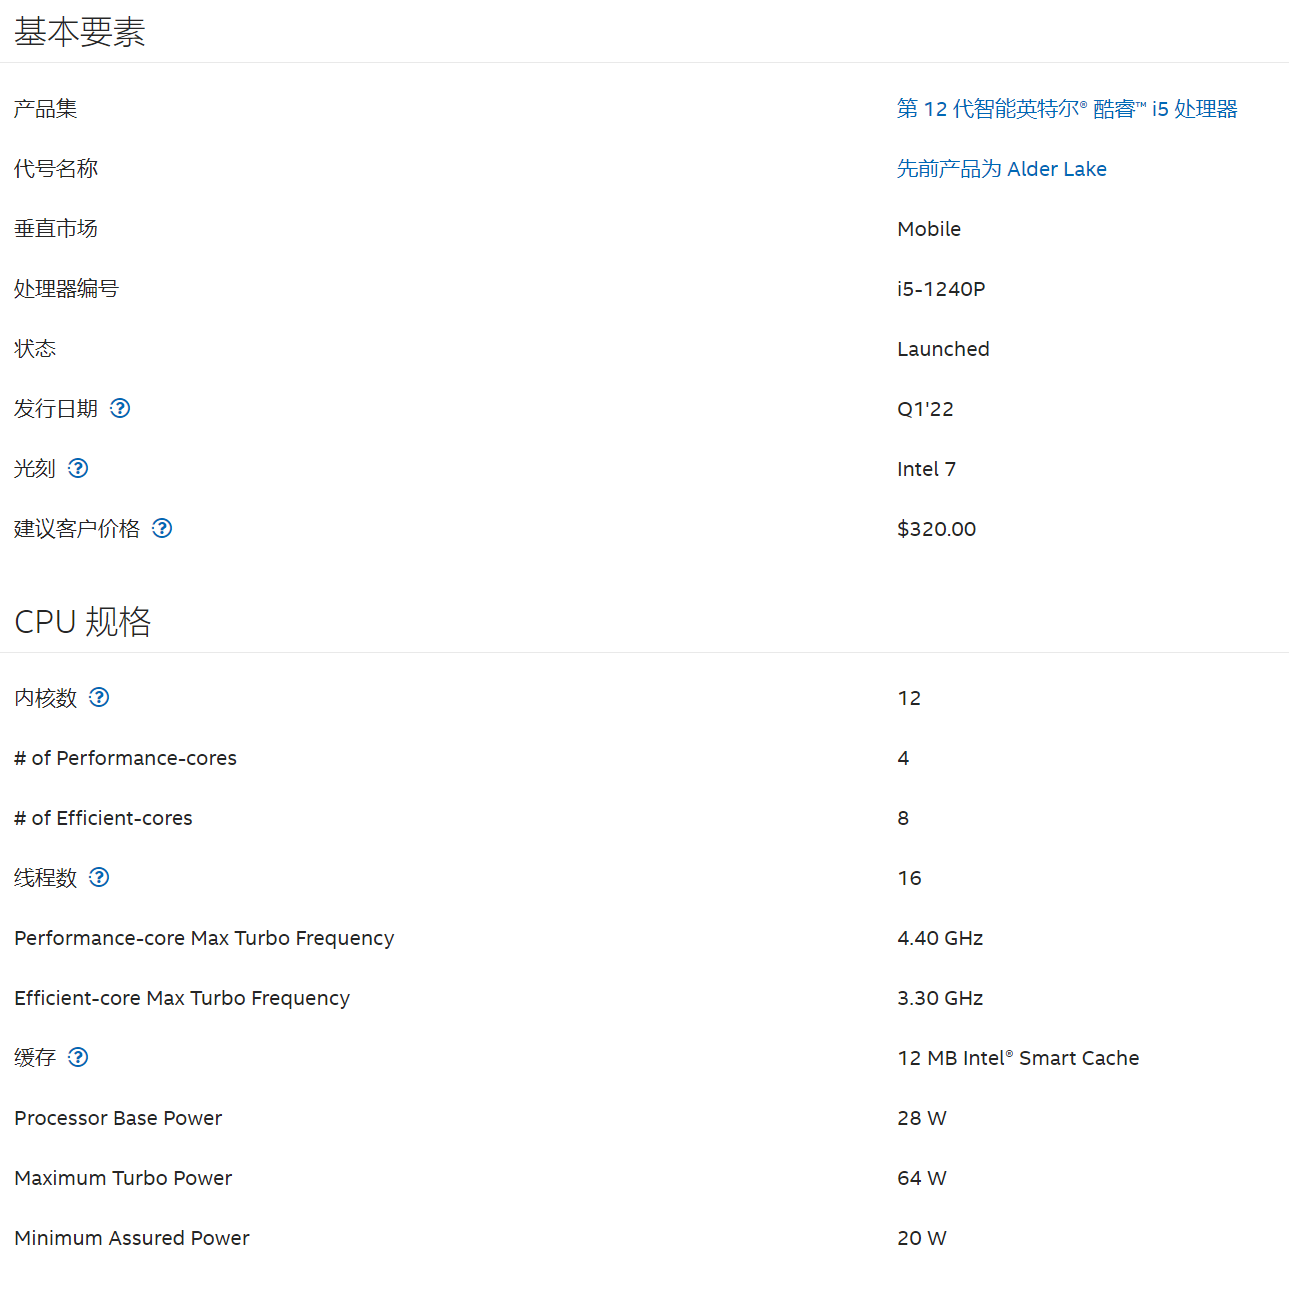This screenshot has height=1301, width=1289.
Task: Select the 基本要素 section heading
Action: 80,32
